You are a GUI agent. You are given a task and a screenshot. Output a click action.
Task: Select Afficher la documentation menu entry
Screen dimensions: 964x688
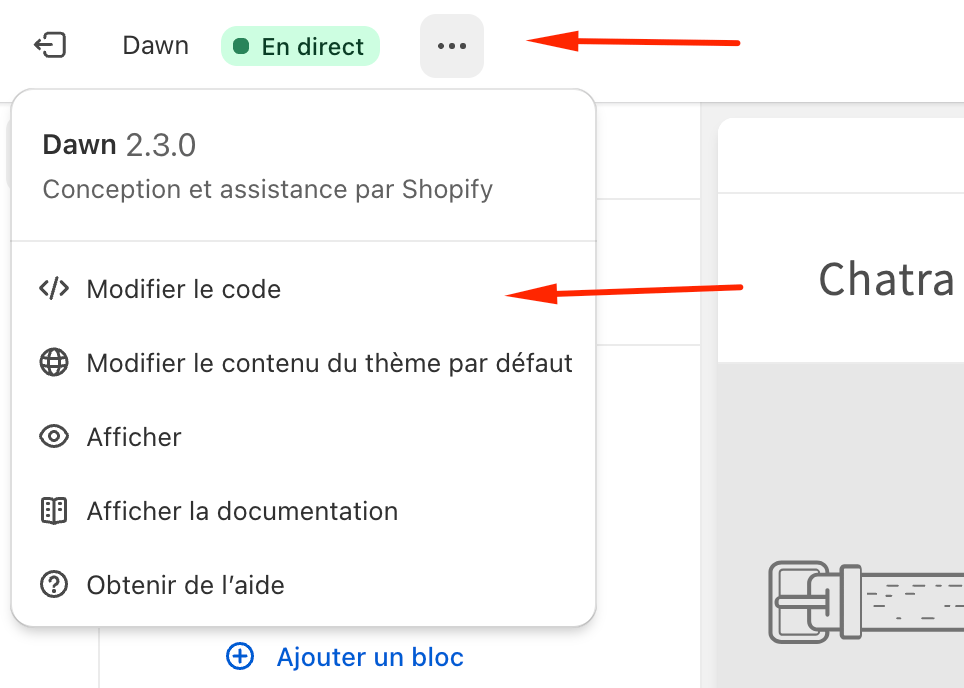tap(243, 511)
